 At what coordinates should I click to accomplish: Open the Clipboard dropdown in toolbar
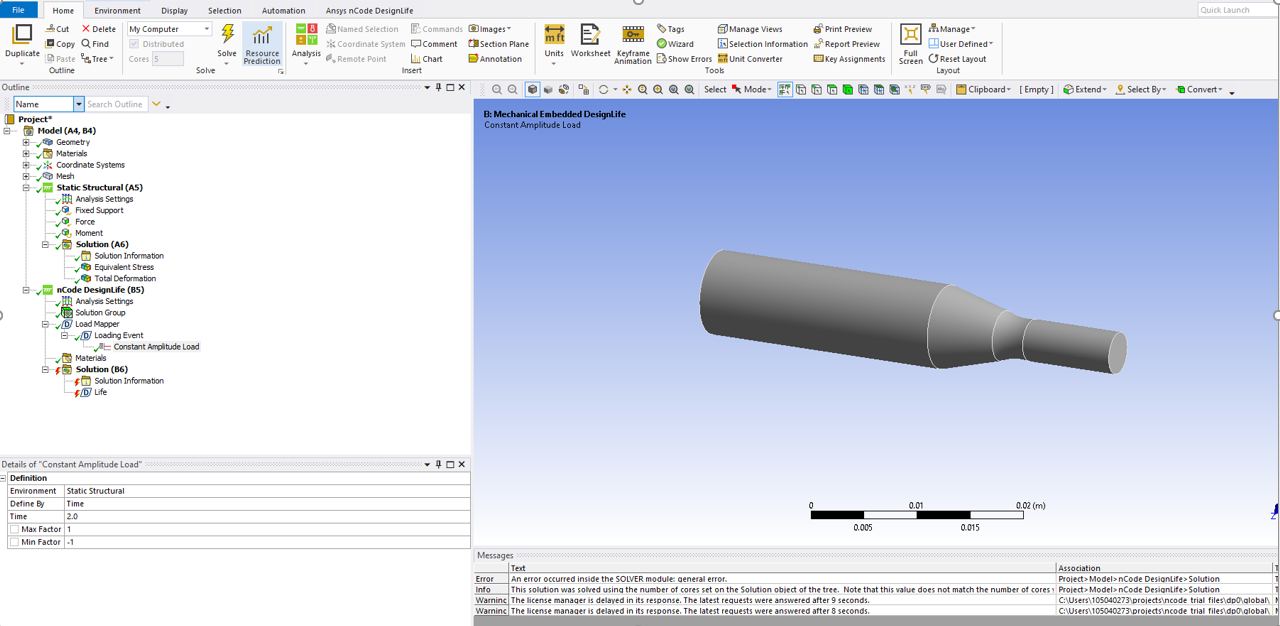[x=983, y=90]
